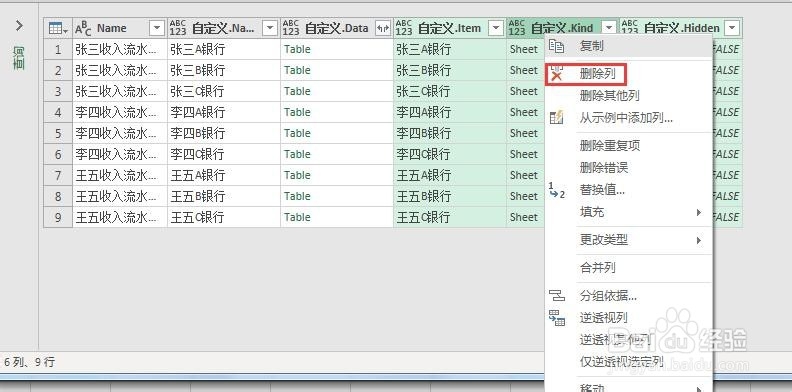Expand the queries pane chevron
The width and height of the screenshot is (792, 392).
tap(19, 25)
